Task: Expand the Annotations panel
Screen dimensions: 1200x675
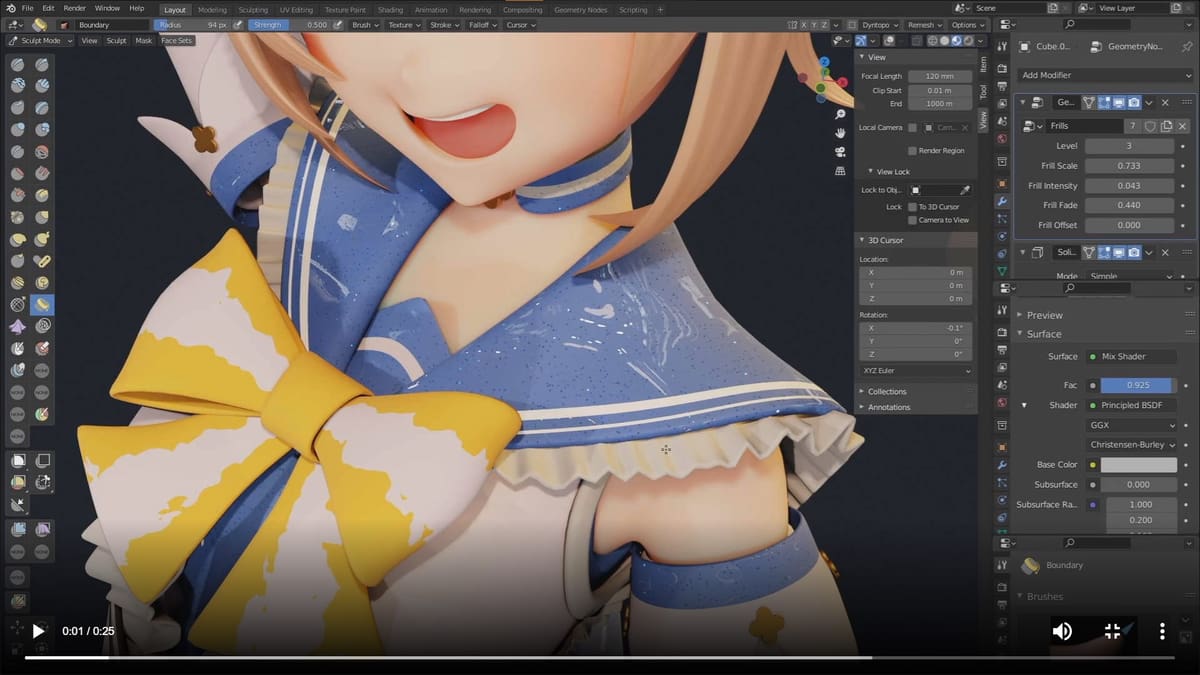Action: coord(888,407)
